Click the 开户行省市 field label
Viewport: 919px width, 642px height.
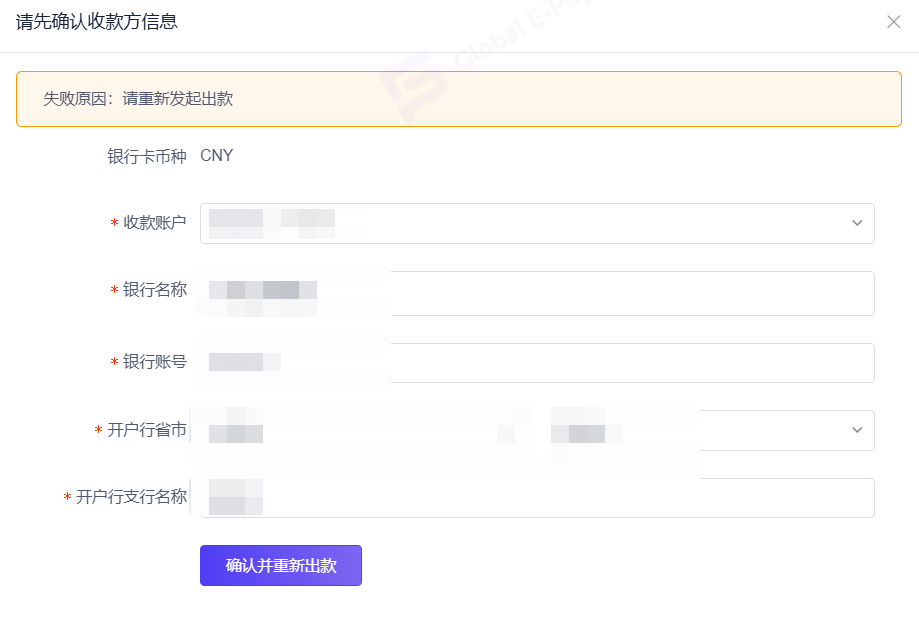pos(147,430)
